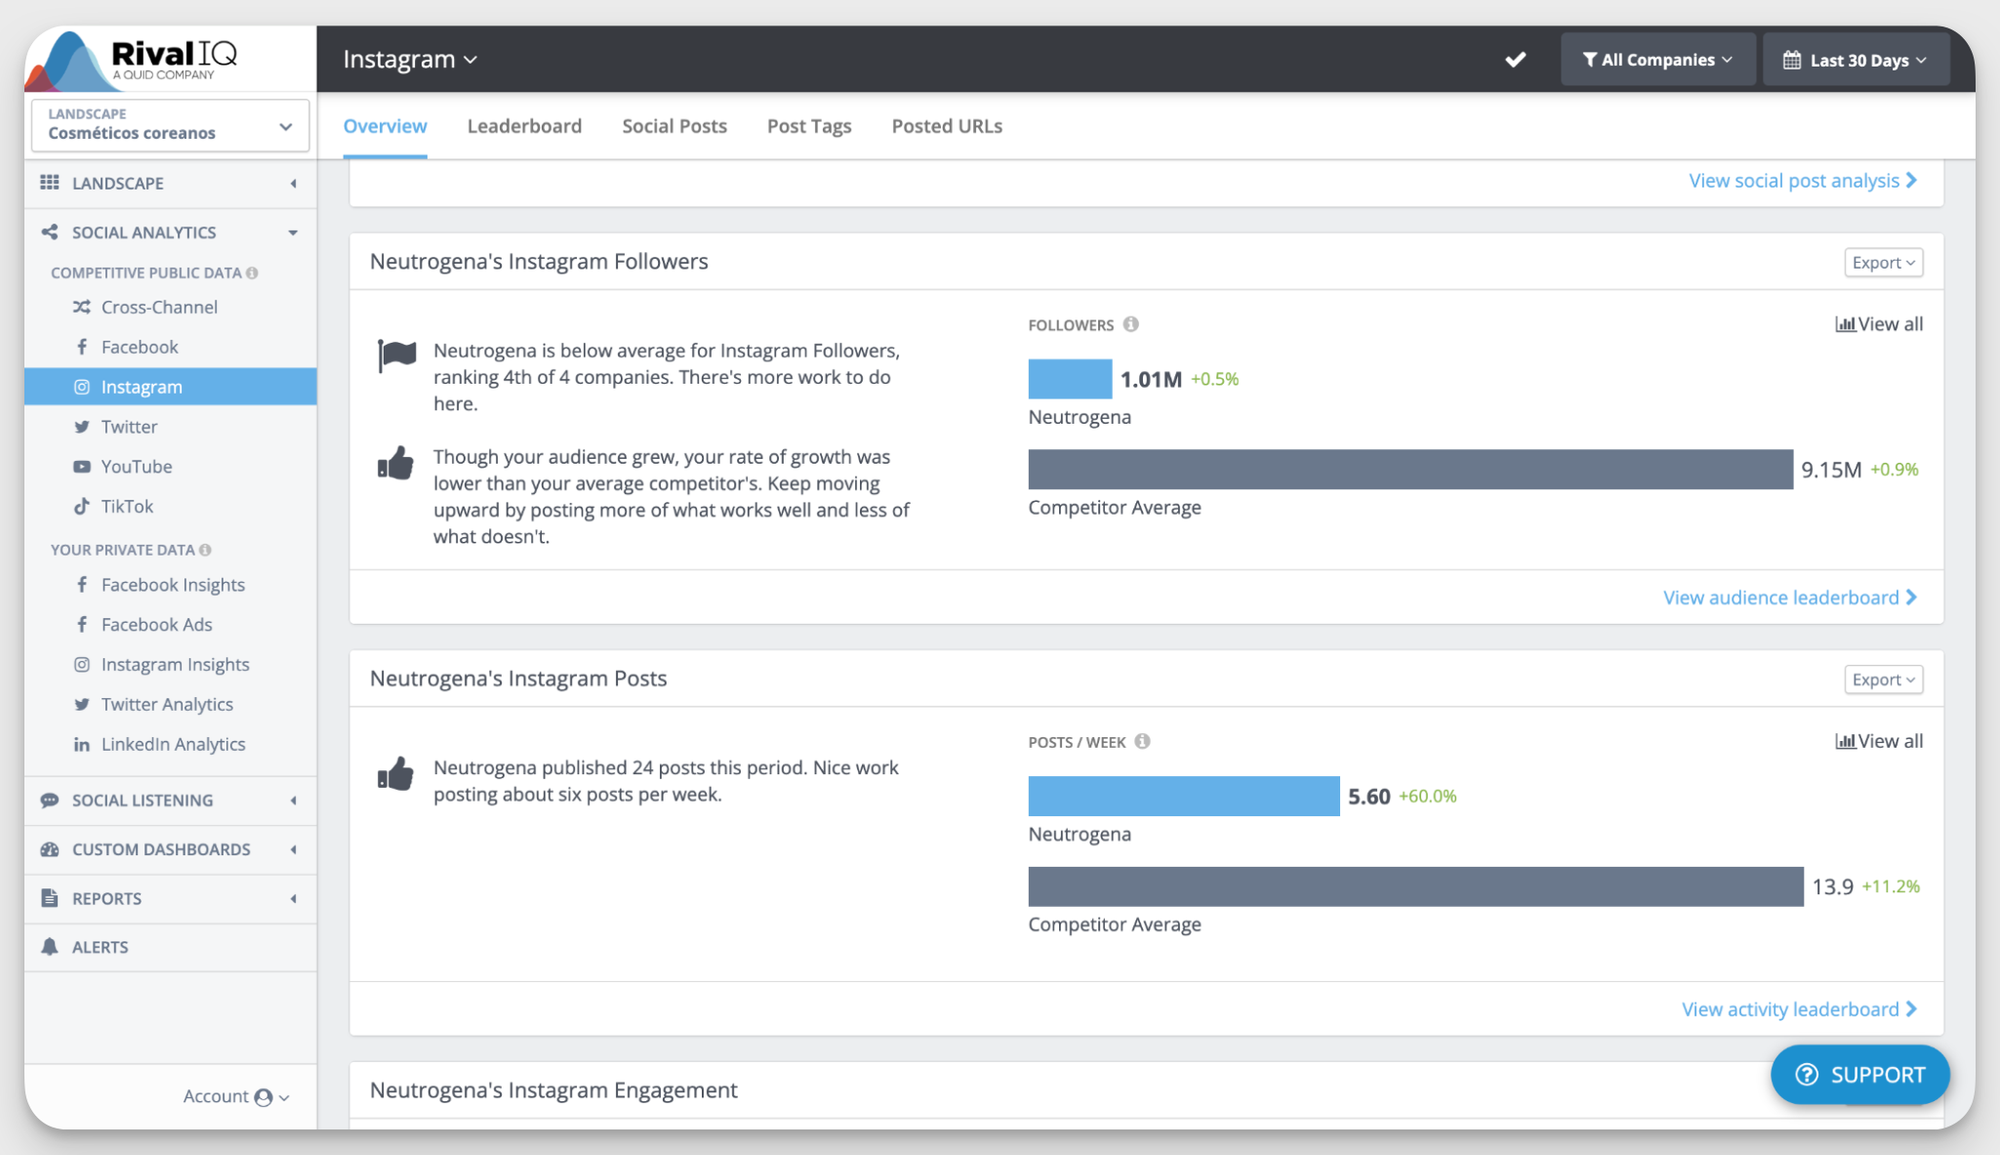Export Neutrogena's Instagram Posts data
Image resolution: width=2000 pixels, height=1155 pixels.
[x=1883, y=679]
